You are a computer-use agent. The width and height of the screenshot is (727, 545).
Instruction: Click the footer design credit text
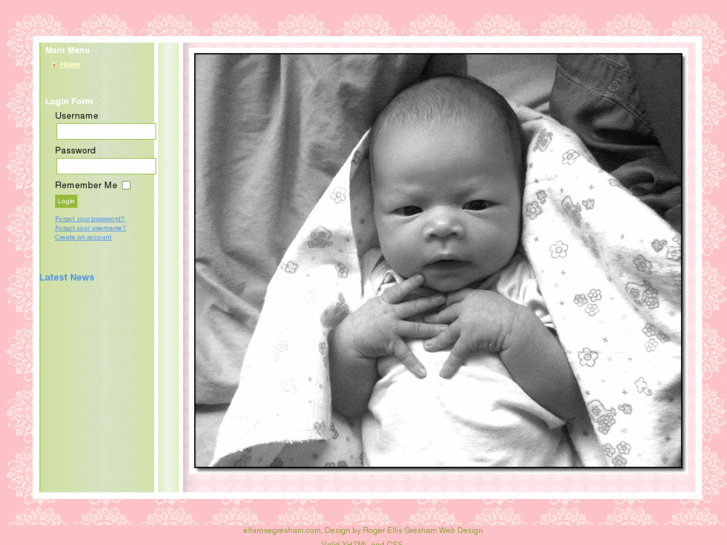tap(363, 530)
